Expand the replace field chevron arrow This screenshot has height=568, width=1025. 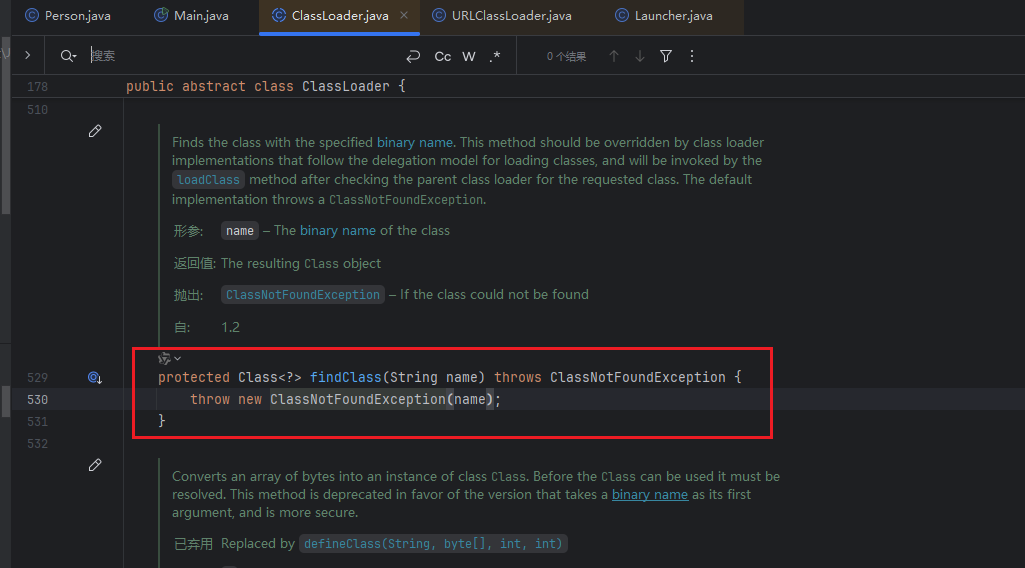click(x=27, y=56)
